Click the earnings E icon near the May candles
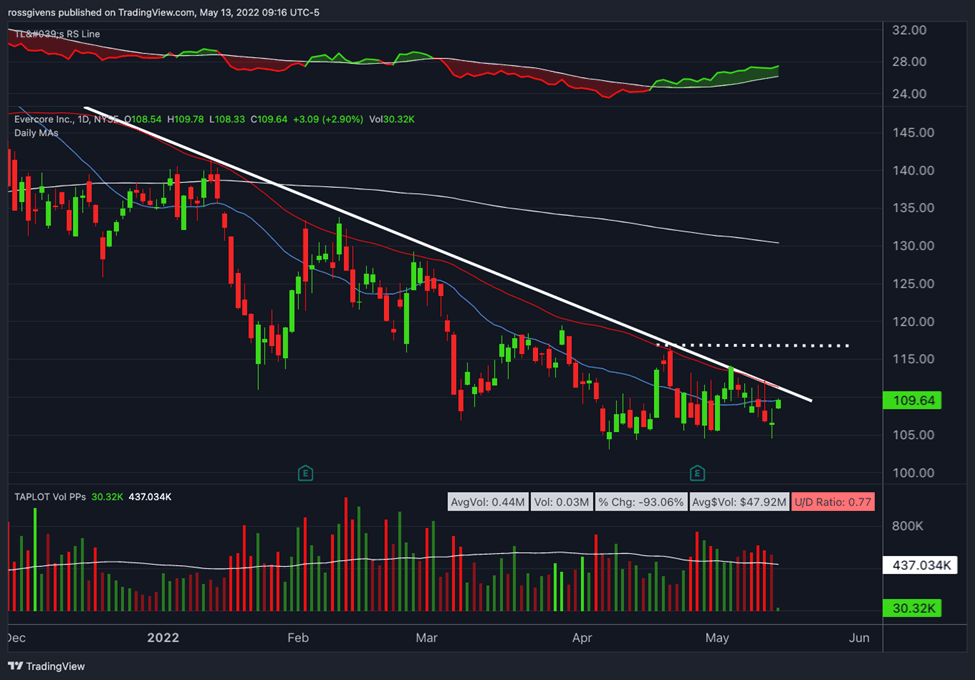The image size is (975, 680). [x=696, y=473]
